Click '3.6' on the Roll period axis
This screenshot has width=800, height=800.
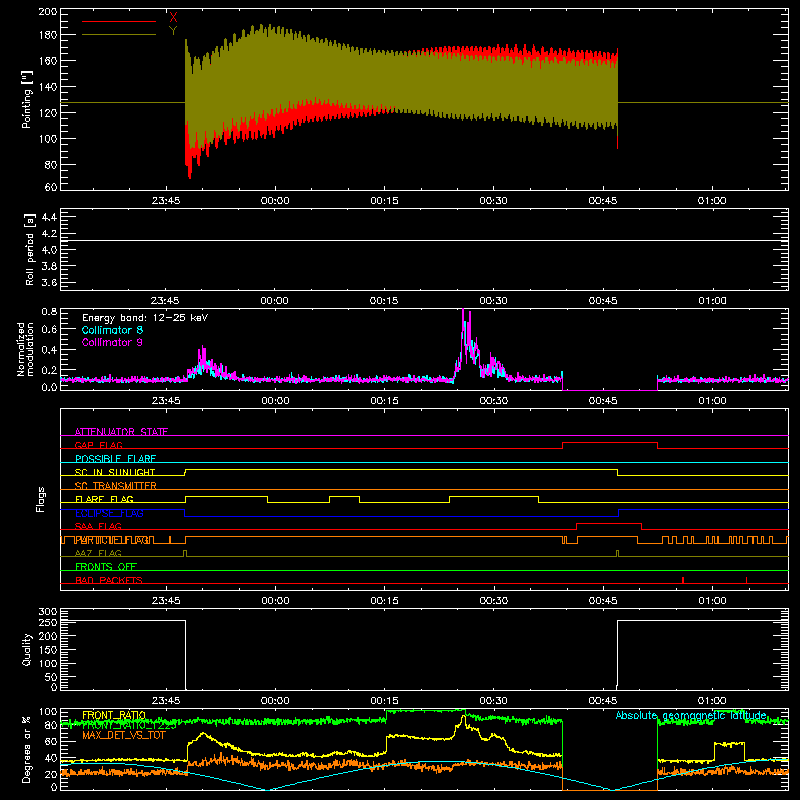(x=49, y=283)
